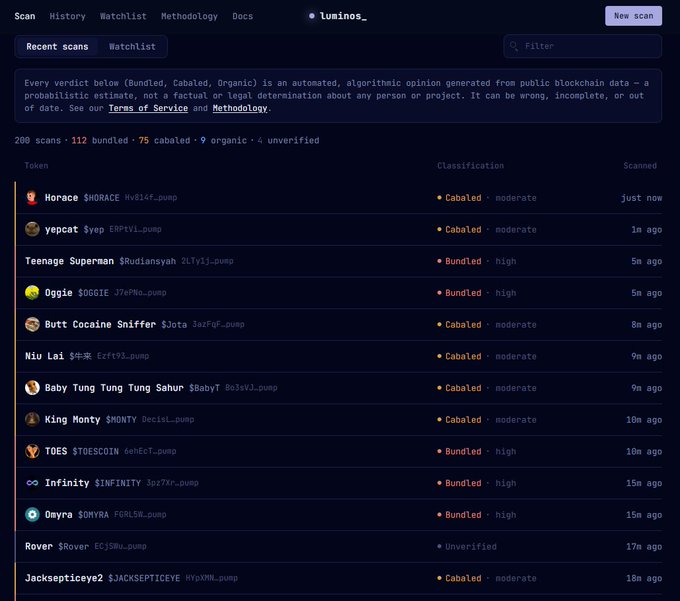Click the King Monty avatar icon
Viewport: 680px width, 601px height.
(32, 419)
